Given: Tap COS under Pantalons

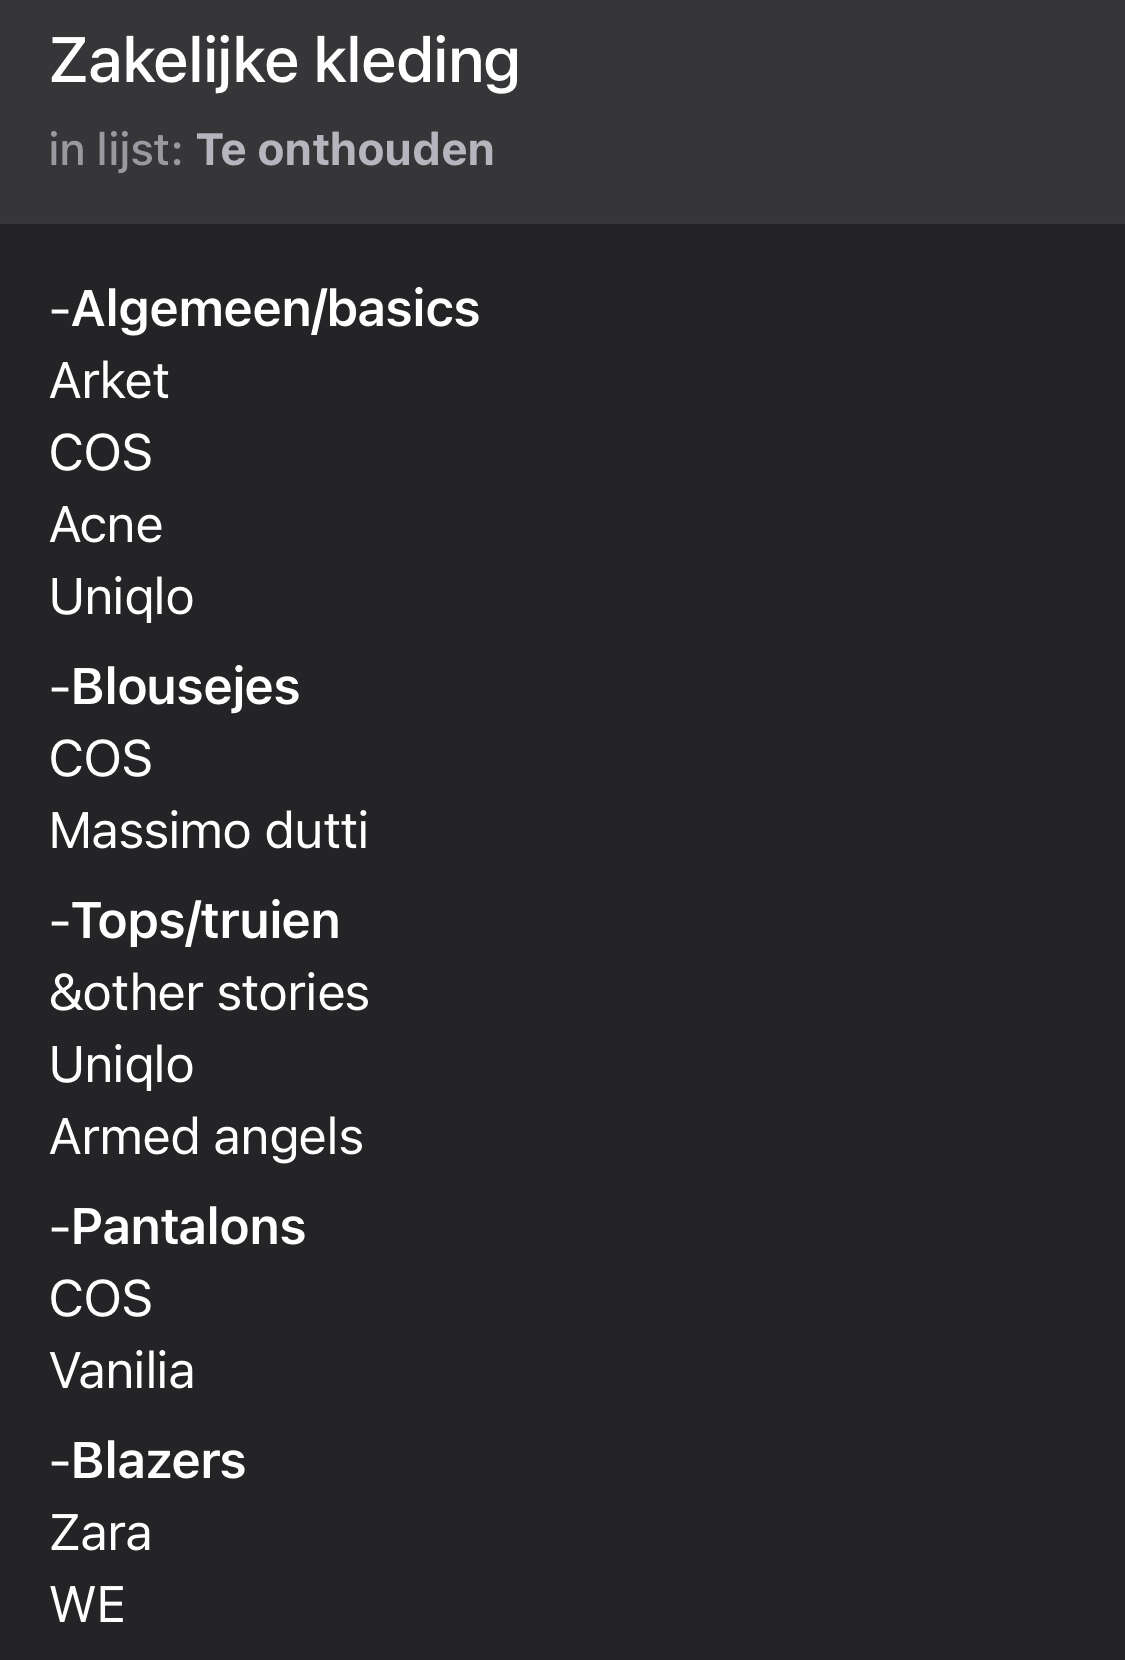Looking at the screenshot, I should pyautogui.click(x=101, y=1299).
